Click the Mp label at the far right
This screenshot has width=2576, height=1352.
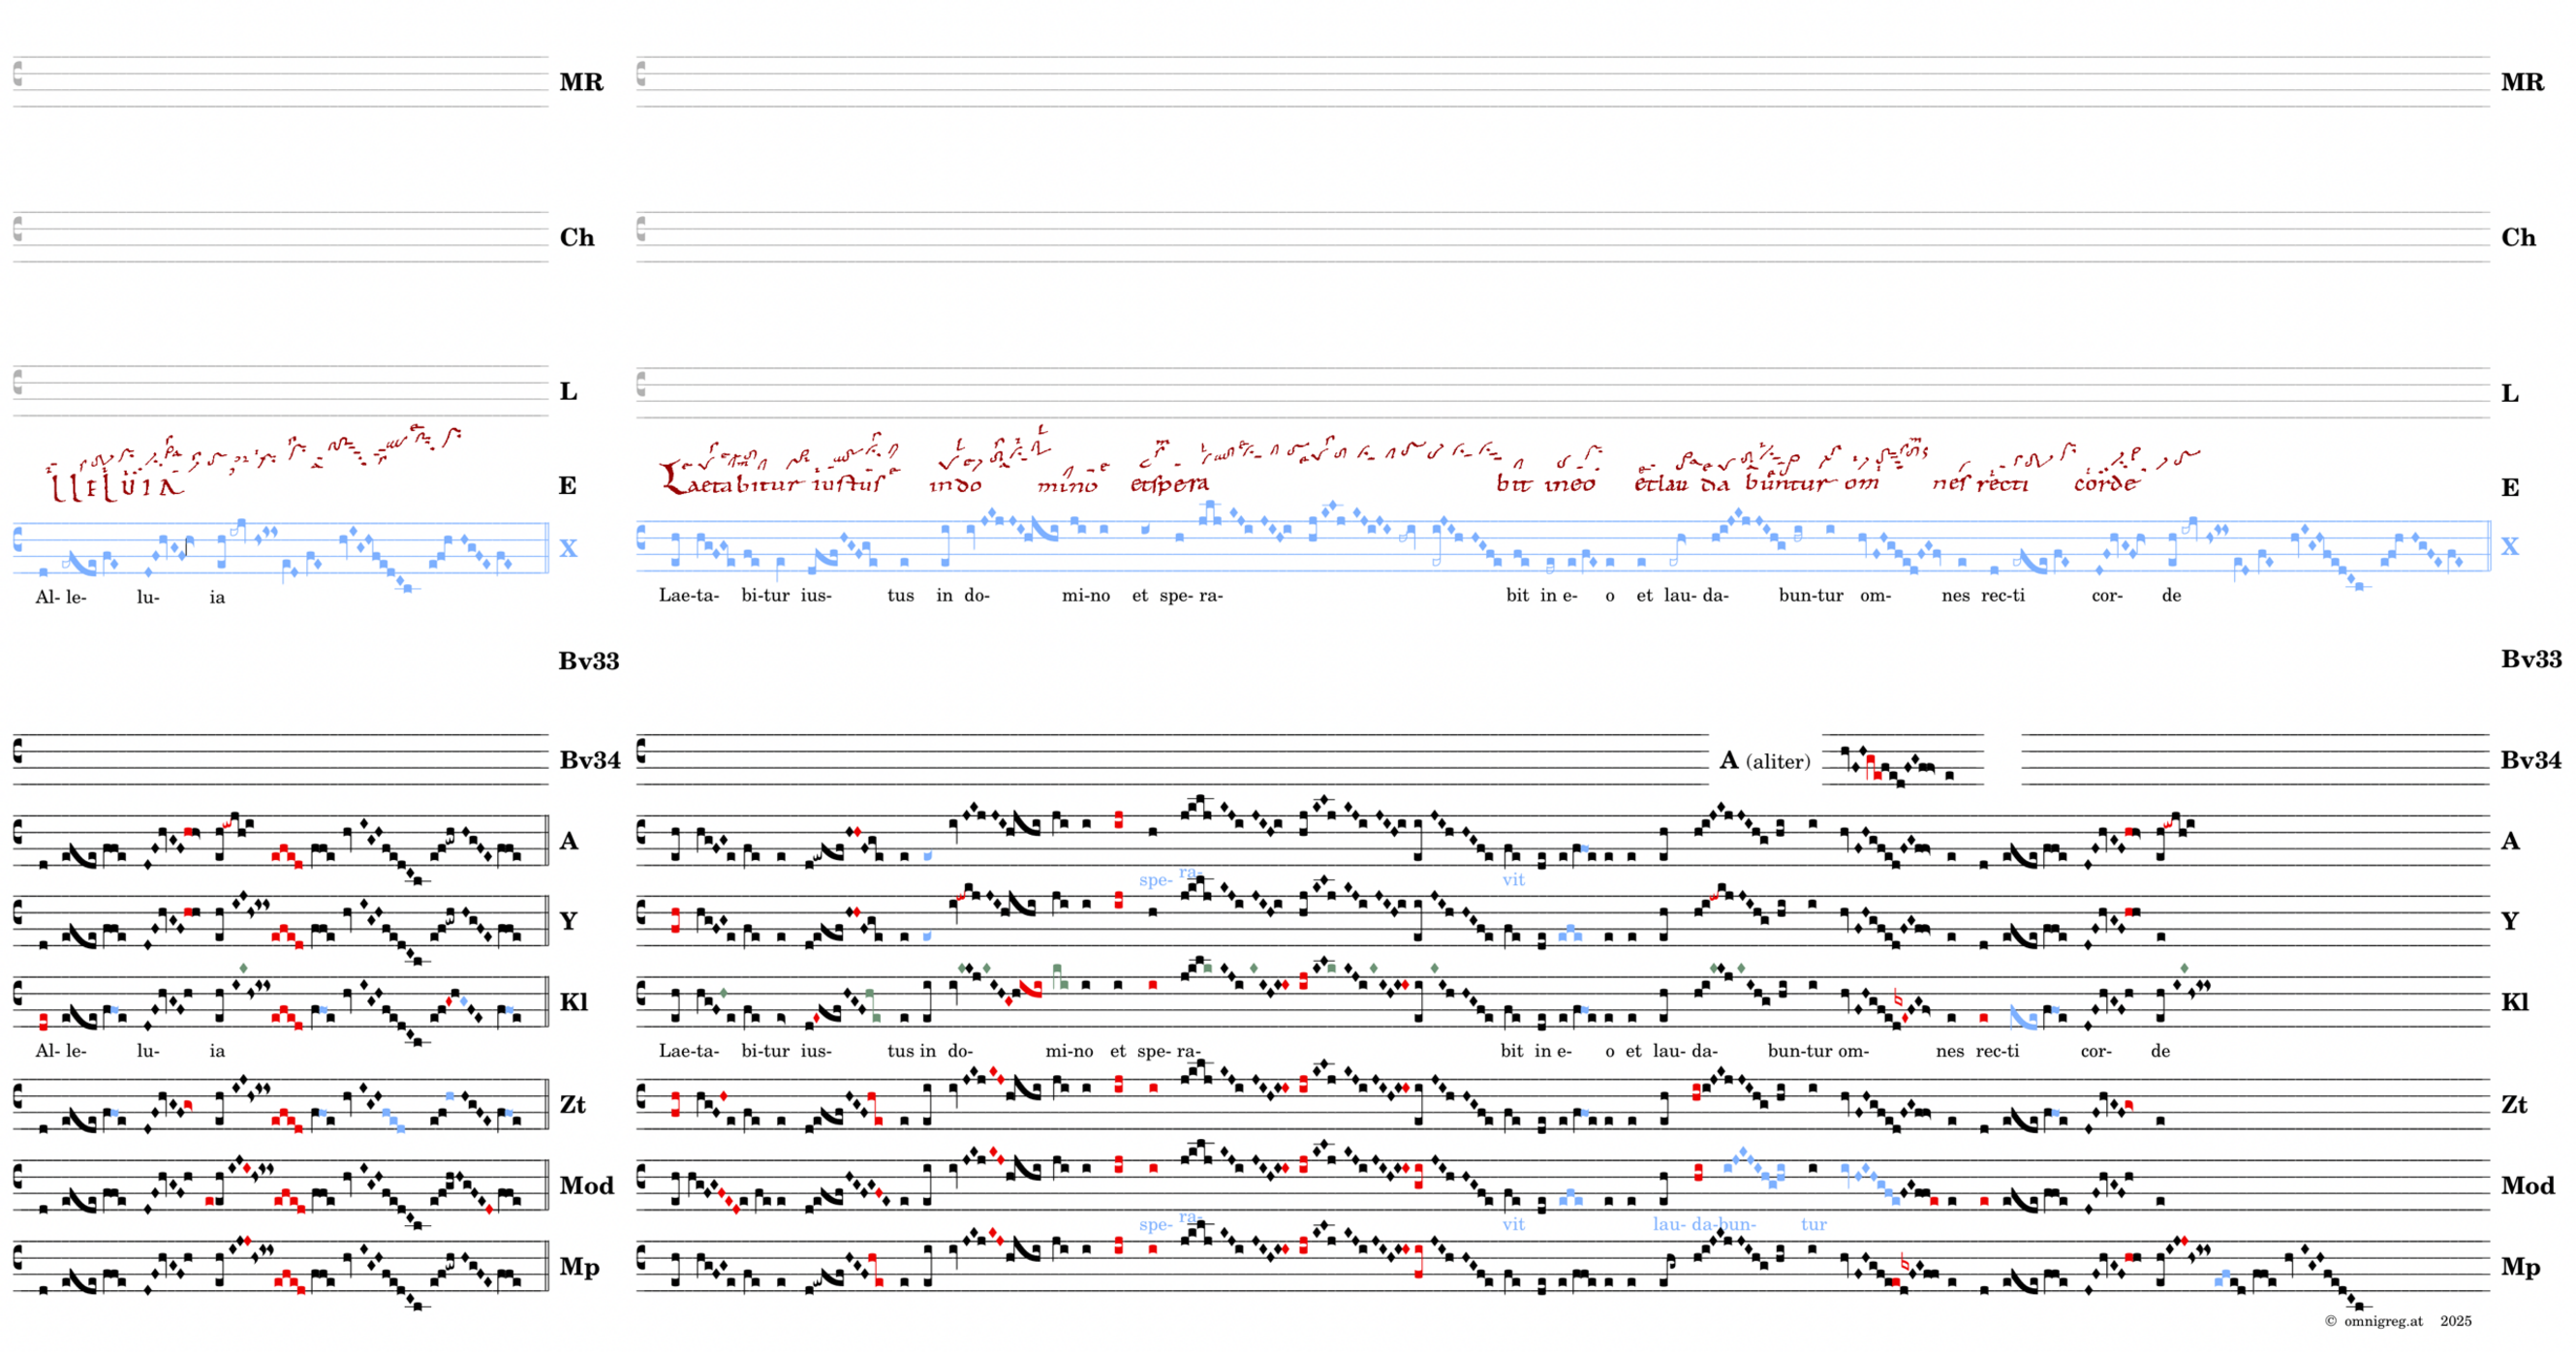[x=2520, y=1267]
